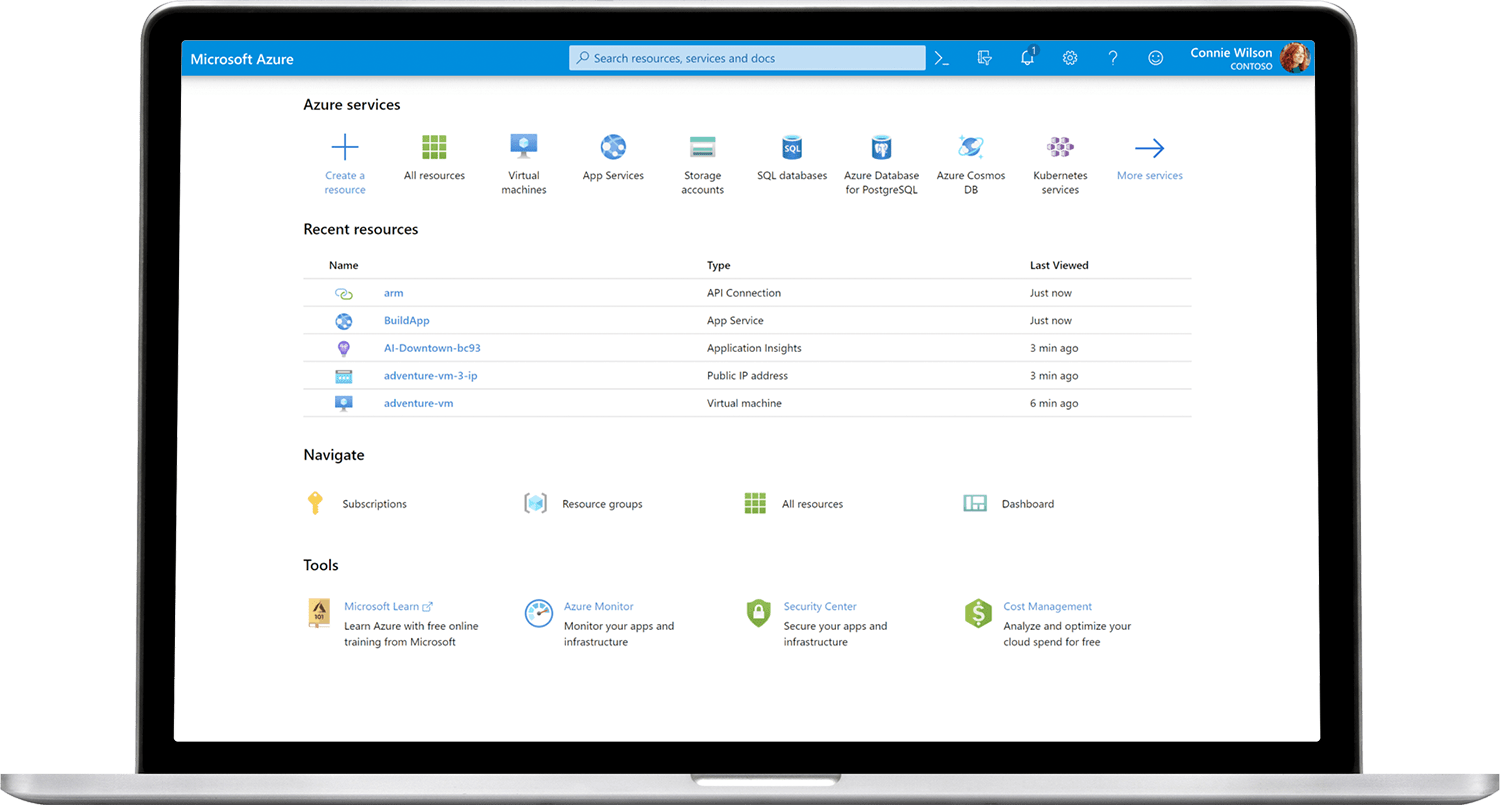Click the Cost Management dollar icon
1500x805 pixels.
pyautogui.click(x=978, y=613)
